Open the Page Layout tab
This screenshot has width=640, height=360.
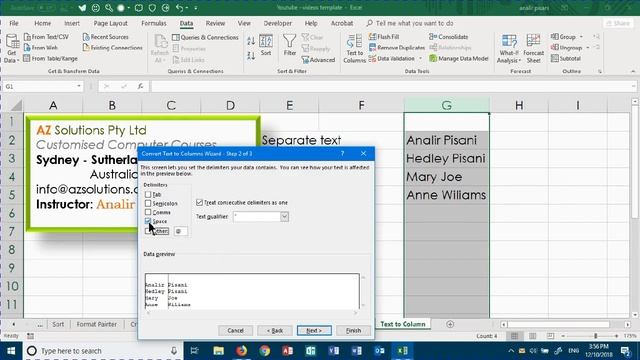[x=110, y=23]
